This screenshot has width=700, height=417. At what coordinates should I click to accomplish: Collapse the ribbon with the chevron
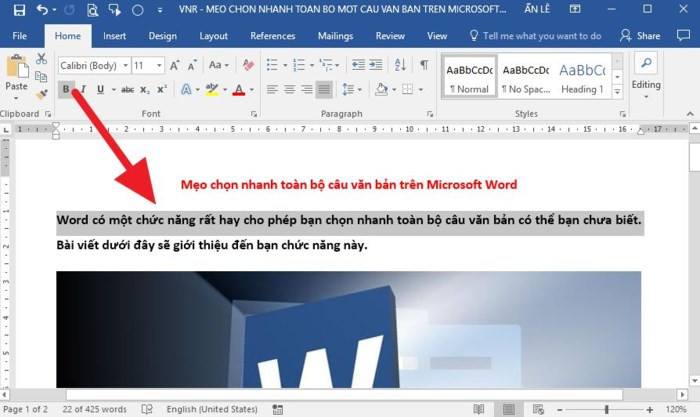coord(690,114)
